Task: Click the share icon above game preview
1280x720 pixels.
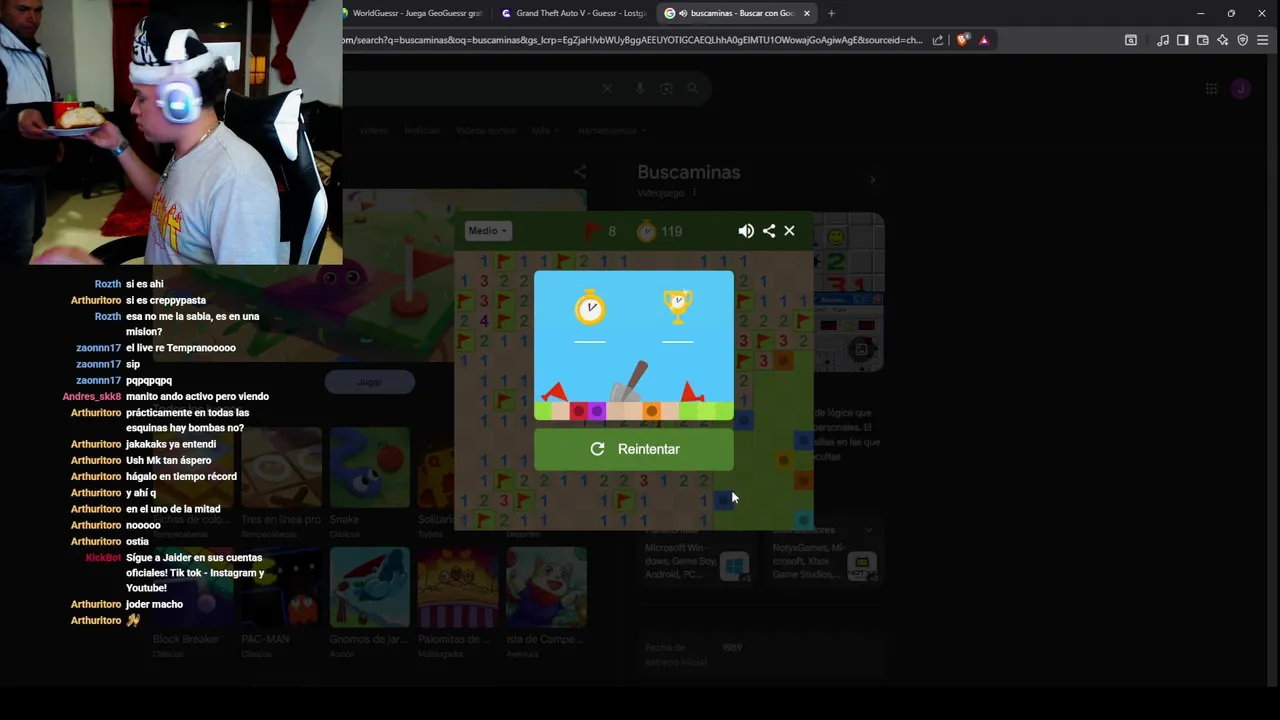Action: [580, 171]
